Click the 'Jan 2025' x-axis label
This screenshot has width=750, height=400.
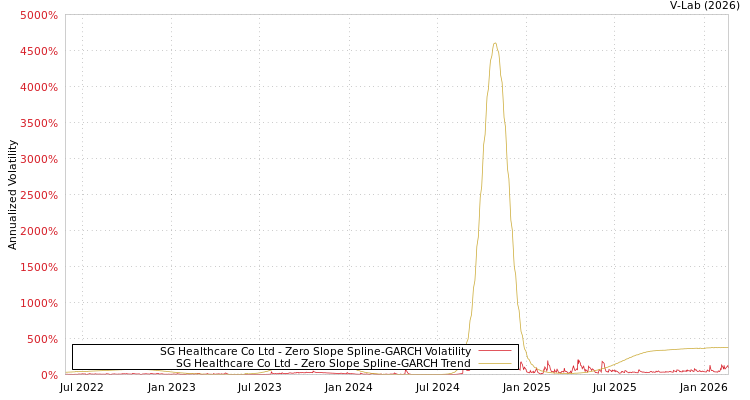pyautogui.click(x=527, y=387)
